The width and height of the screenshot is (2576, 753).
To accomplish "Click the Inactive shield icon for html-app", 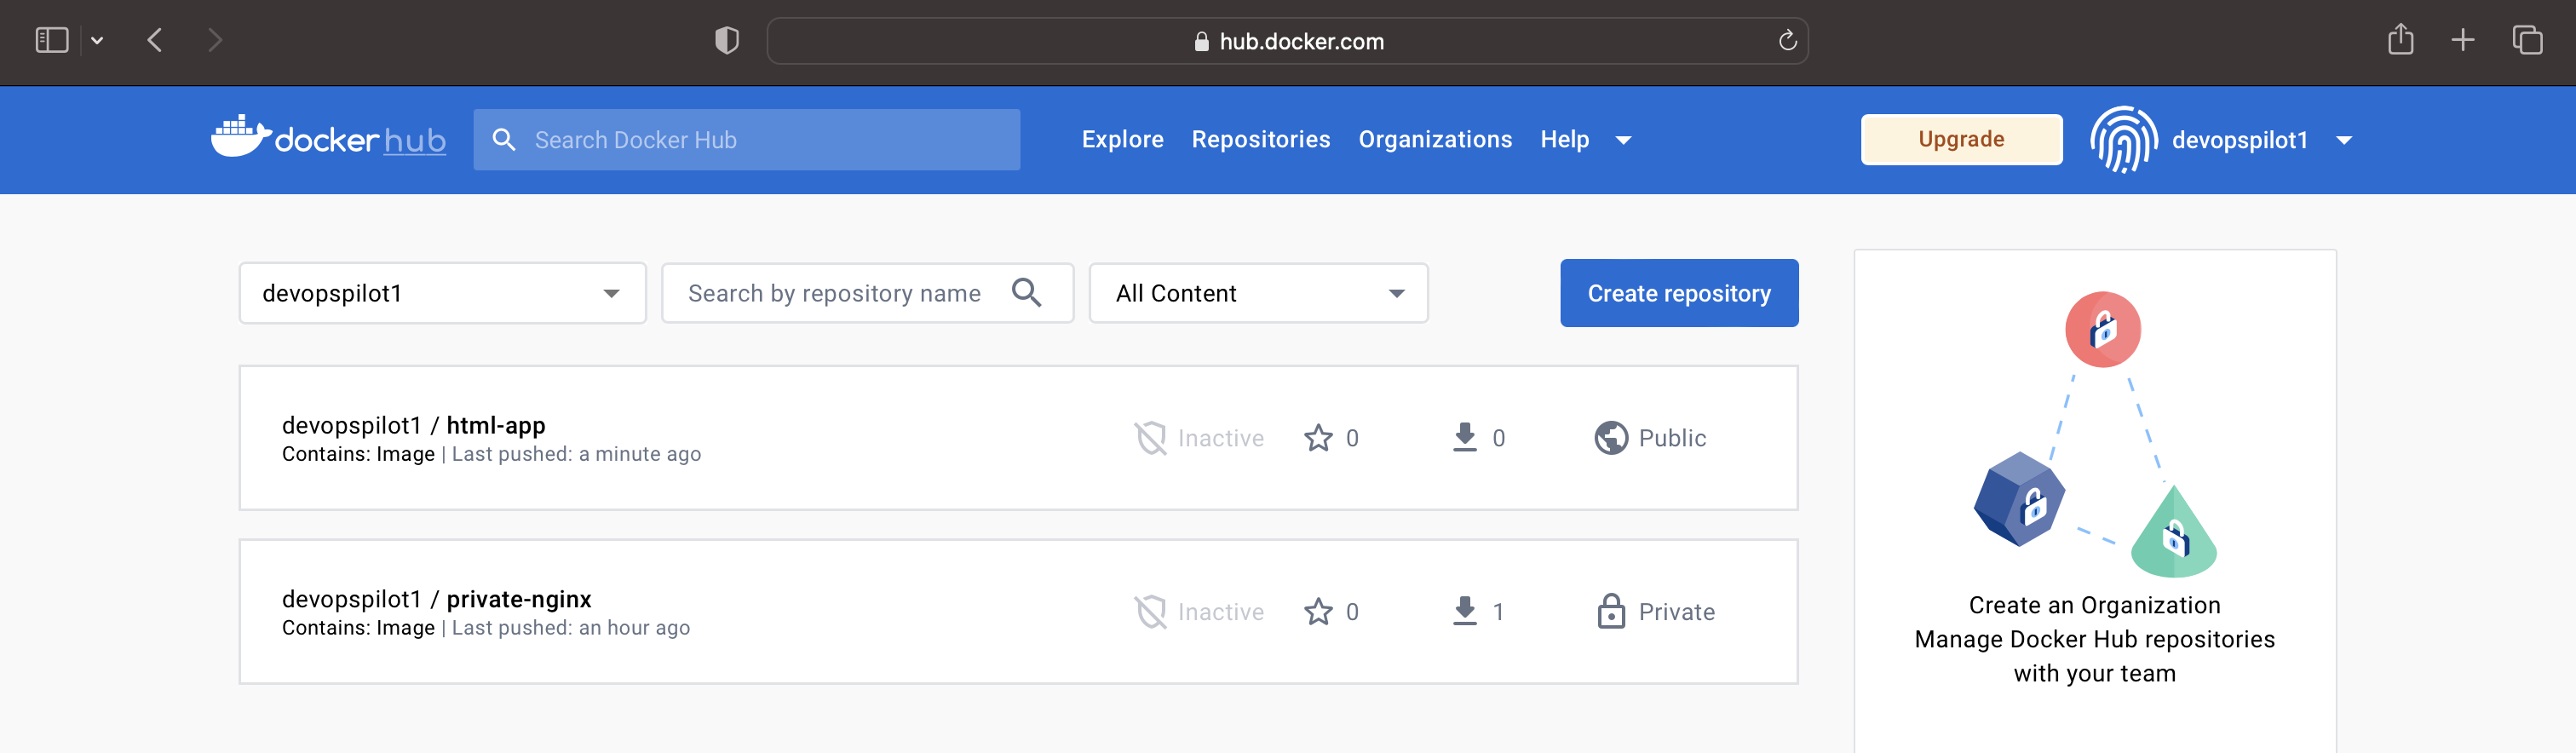I will click(x=1150, y=438).
